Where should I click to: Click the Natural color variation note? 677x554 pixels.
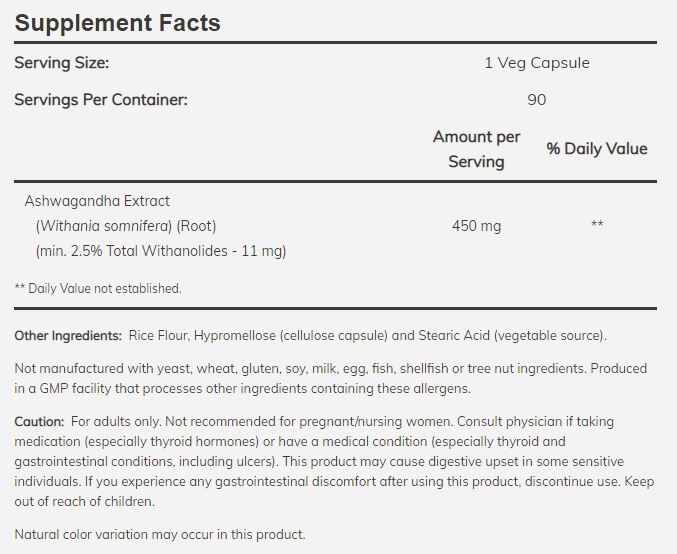coord(160,534)
